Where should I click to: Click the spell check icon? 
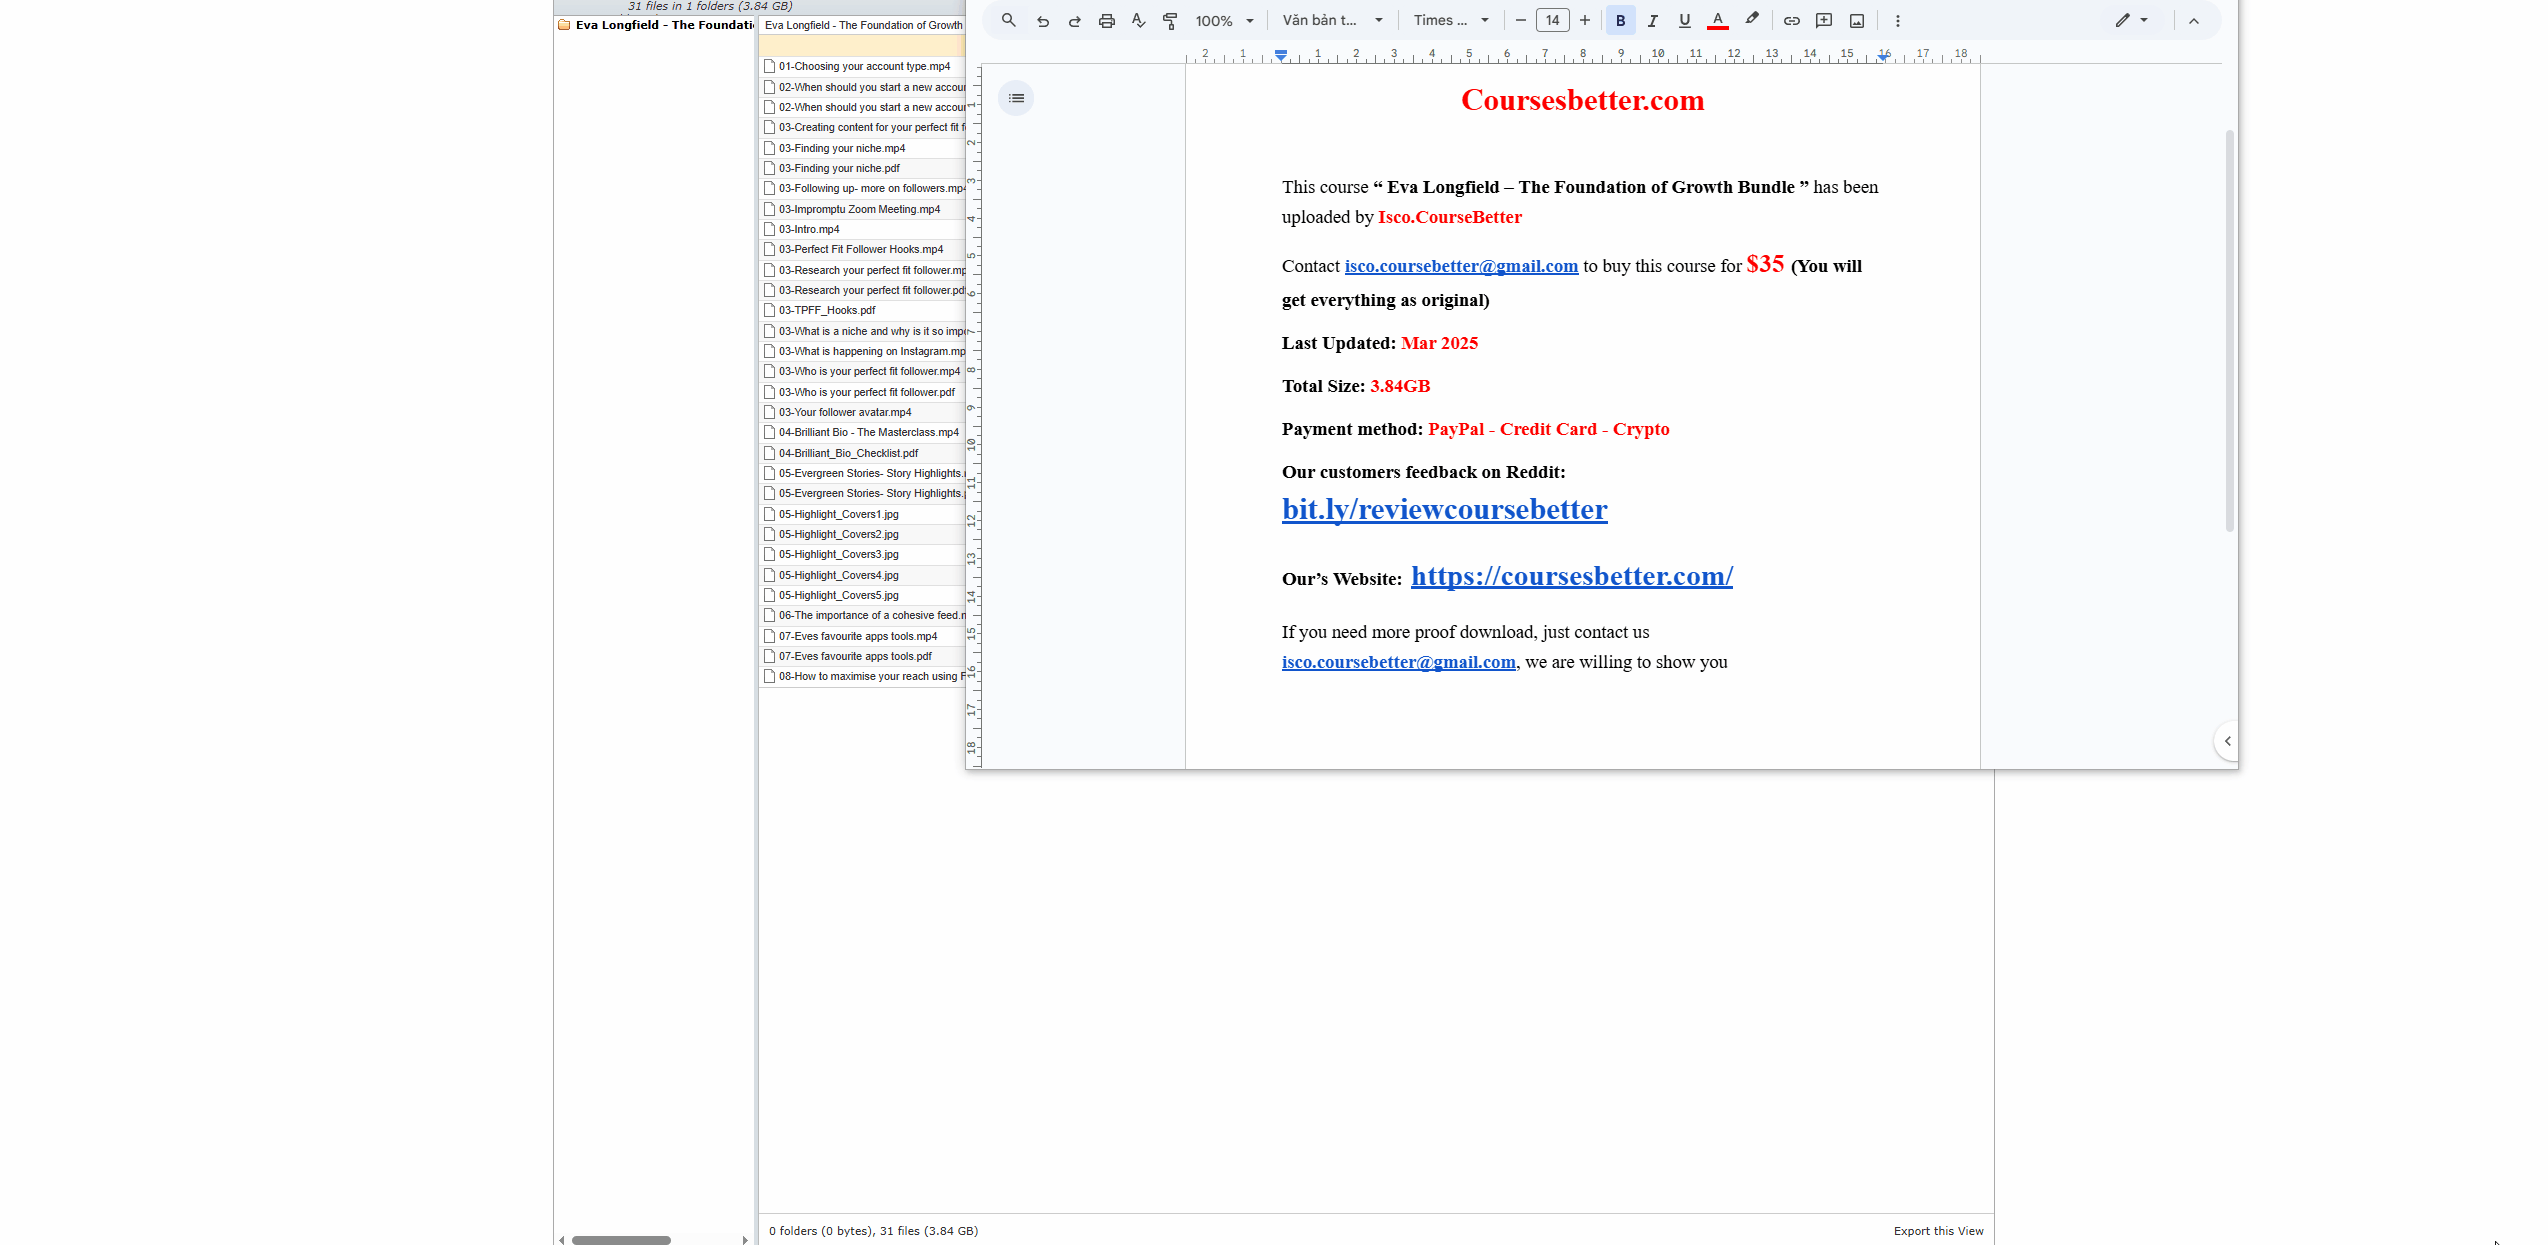pos(1138,21)
